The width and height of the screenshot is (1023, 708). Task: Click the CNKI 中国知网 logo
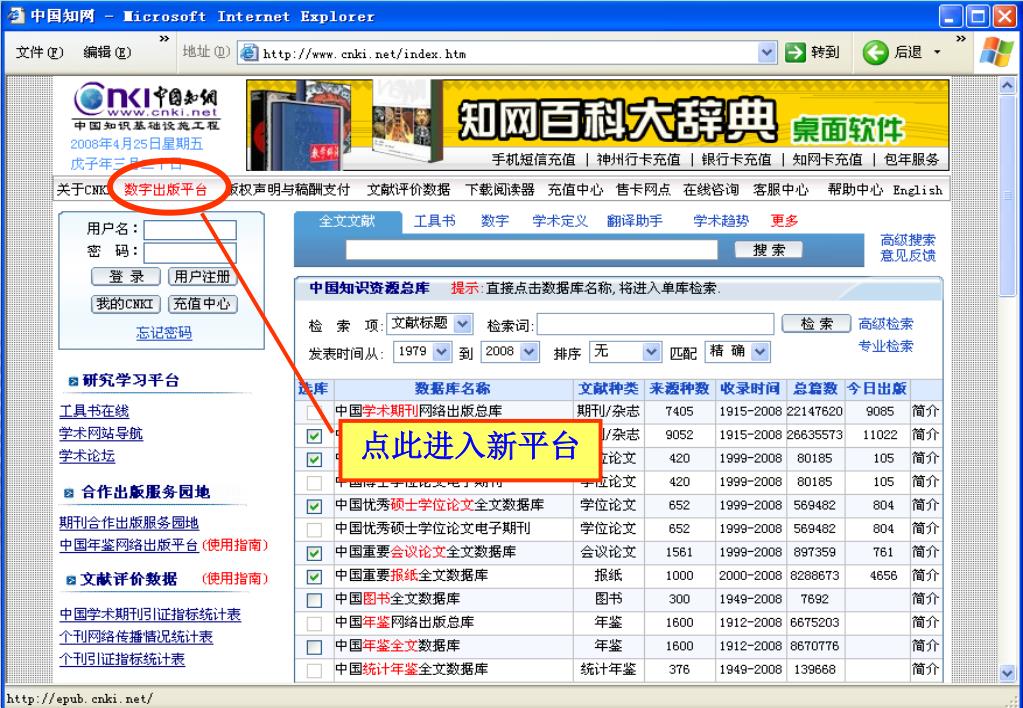[146, 106]
